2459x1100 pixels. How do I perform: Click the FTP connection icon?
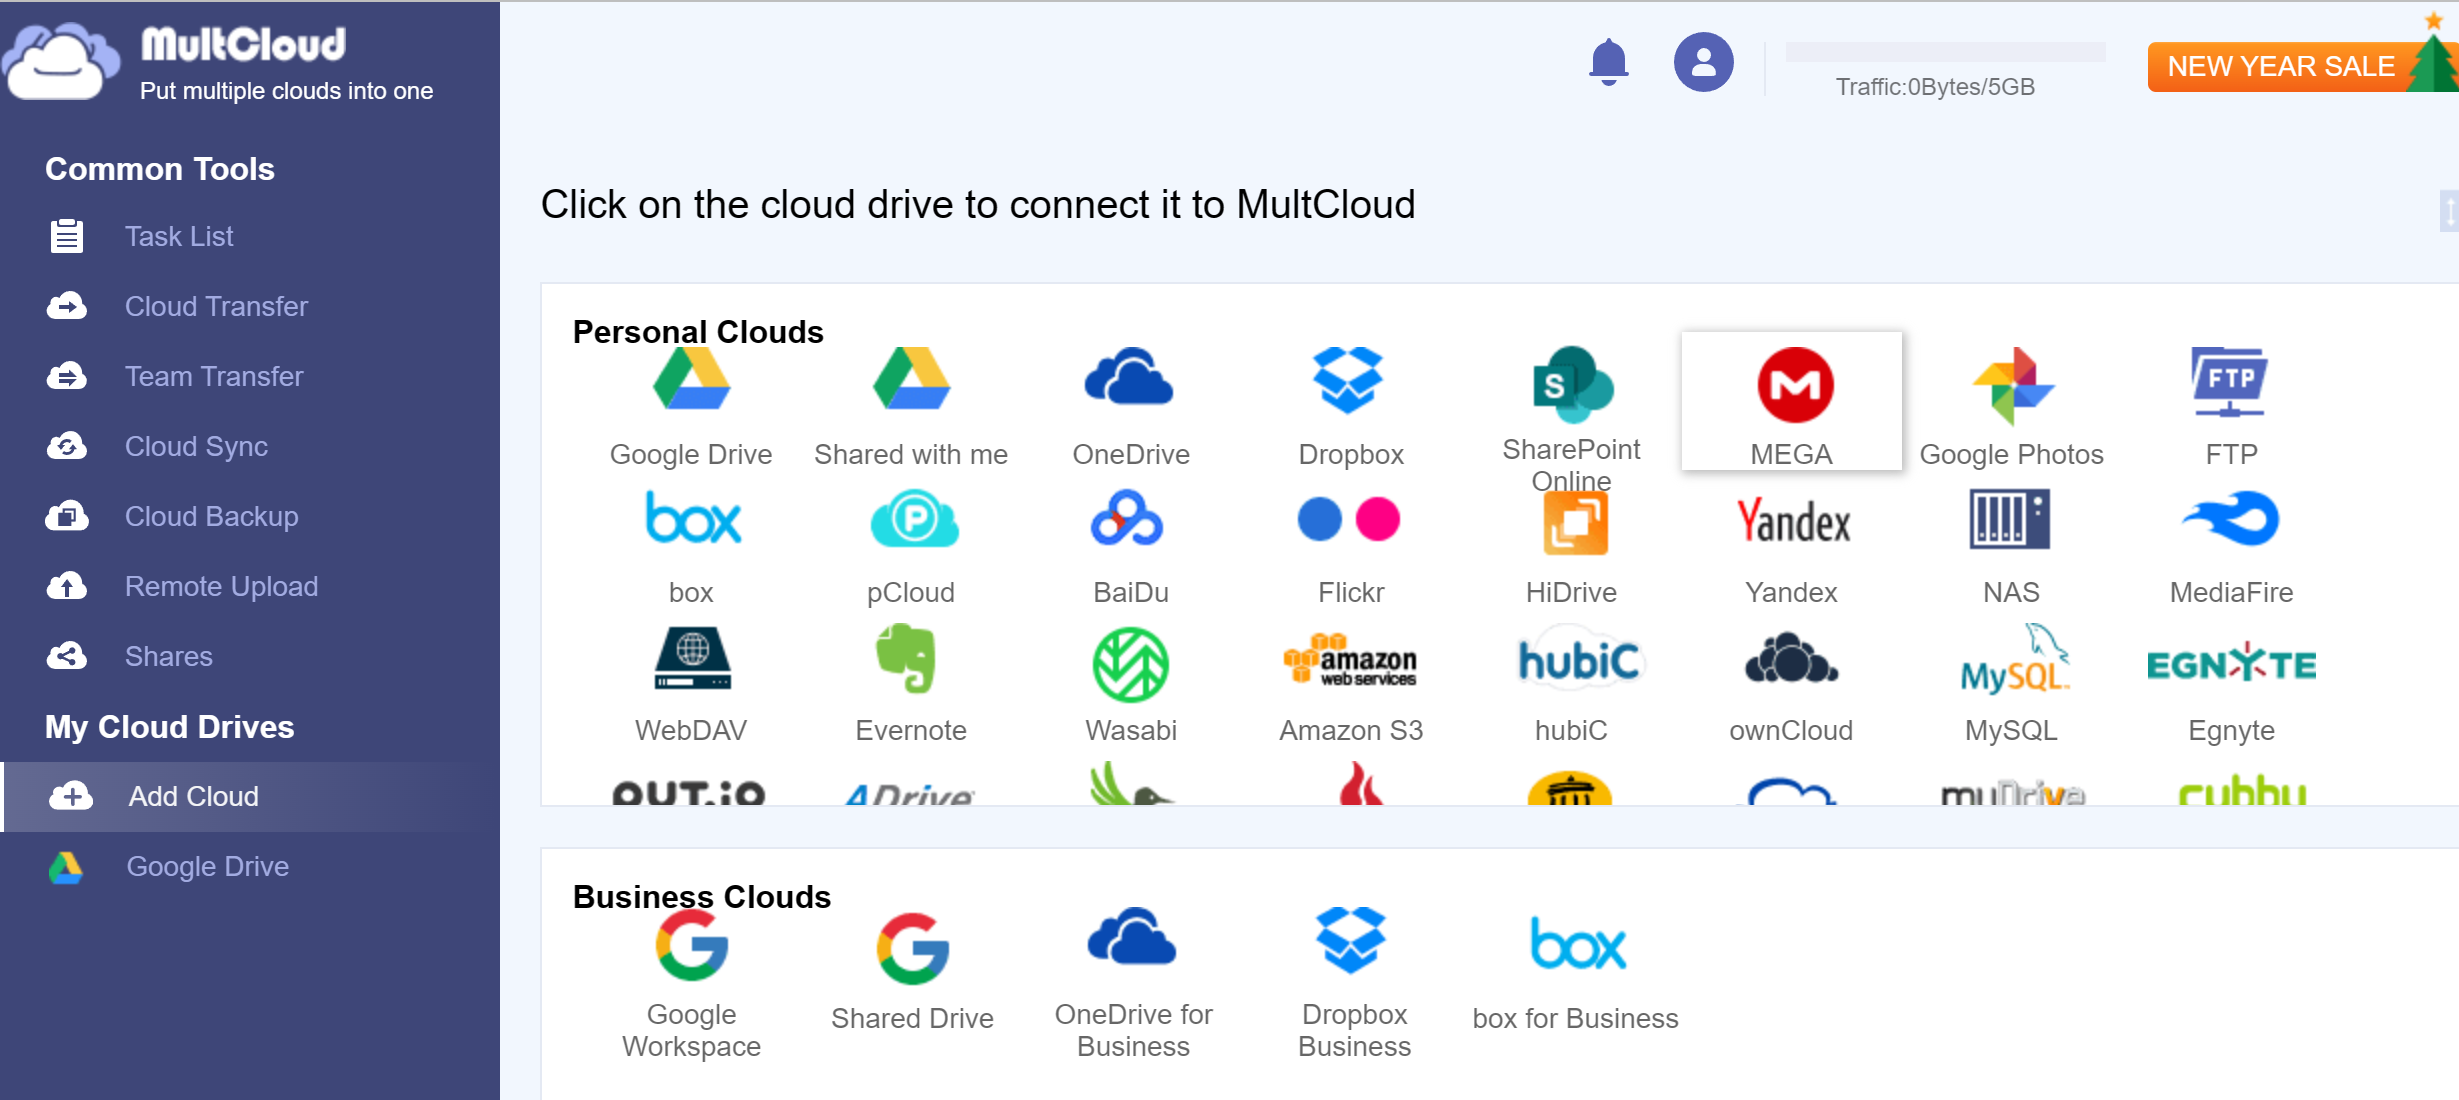(x=2229, y=382)
